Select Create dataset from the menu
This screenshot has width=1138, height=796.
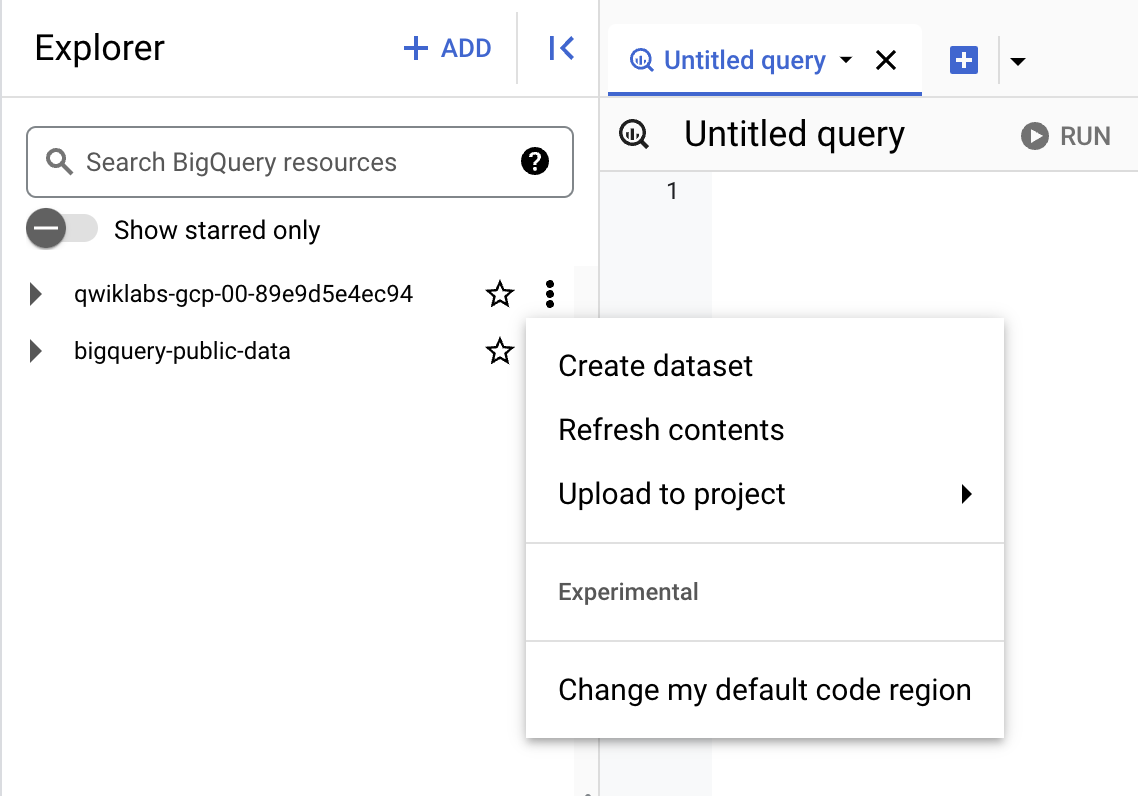point(765,366)
